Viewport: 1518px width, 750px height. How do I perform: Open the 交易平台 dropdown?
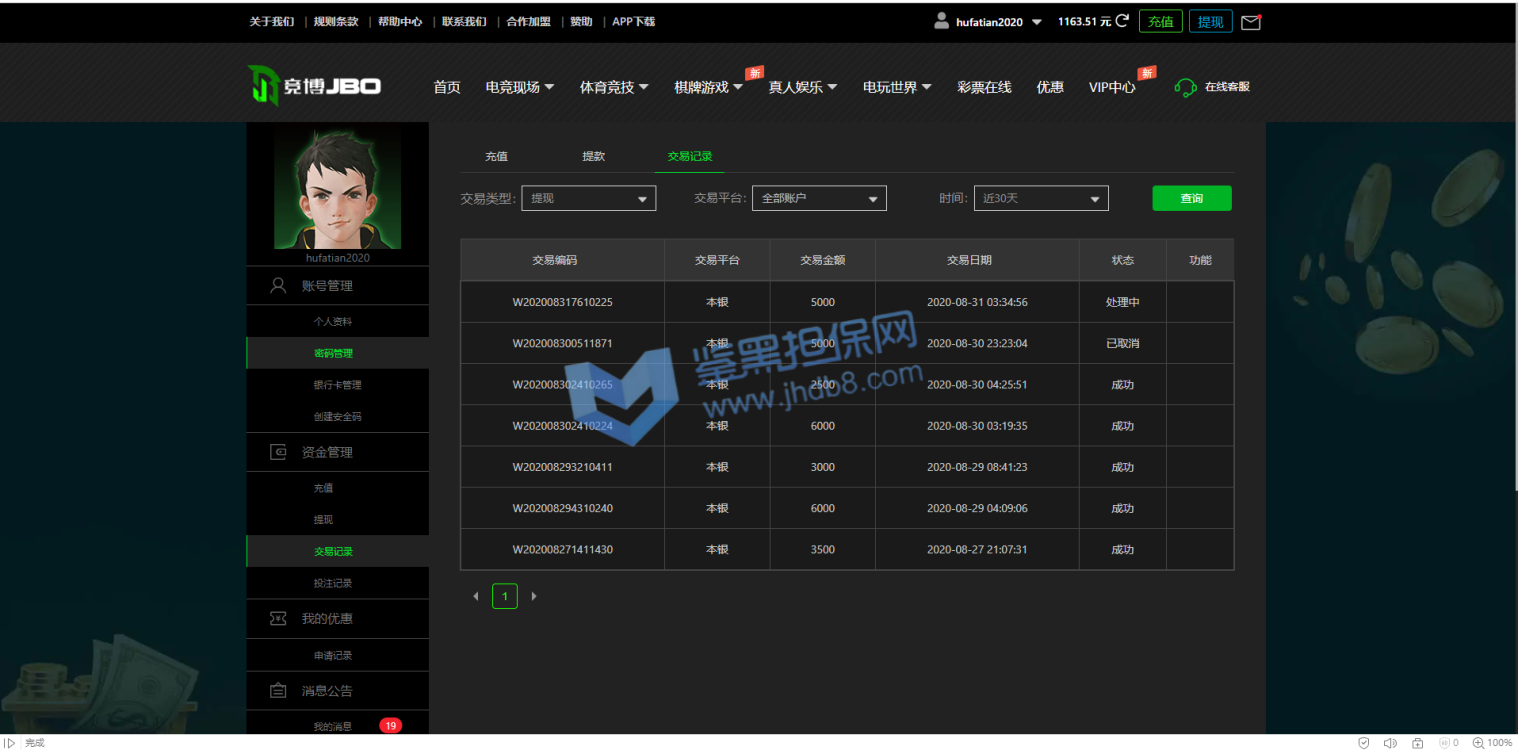tap(819, 199)
